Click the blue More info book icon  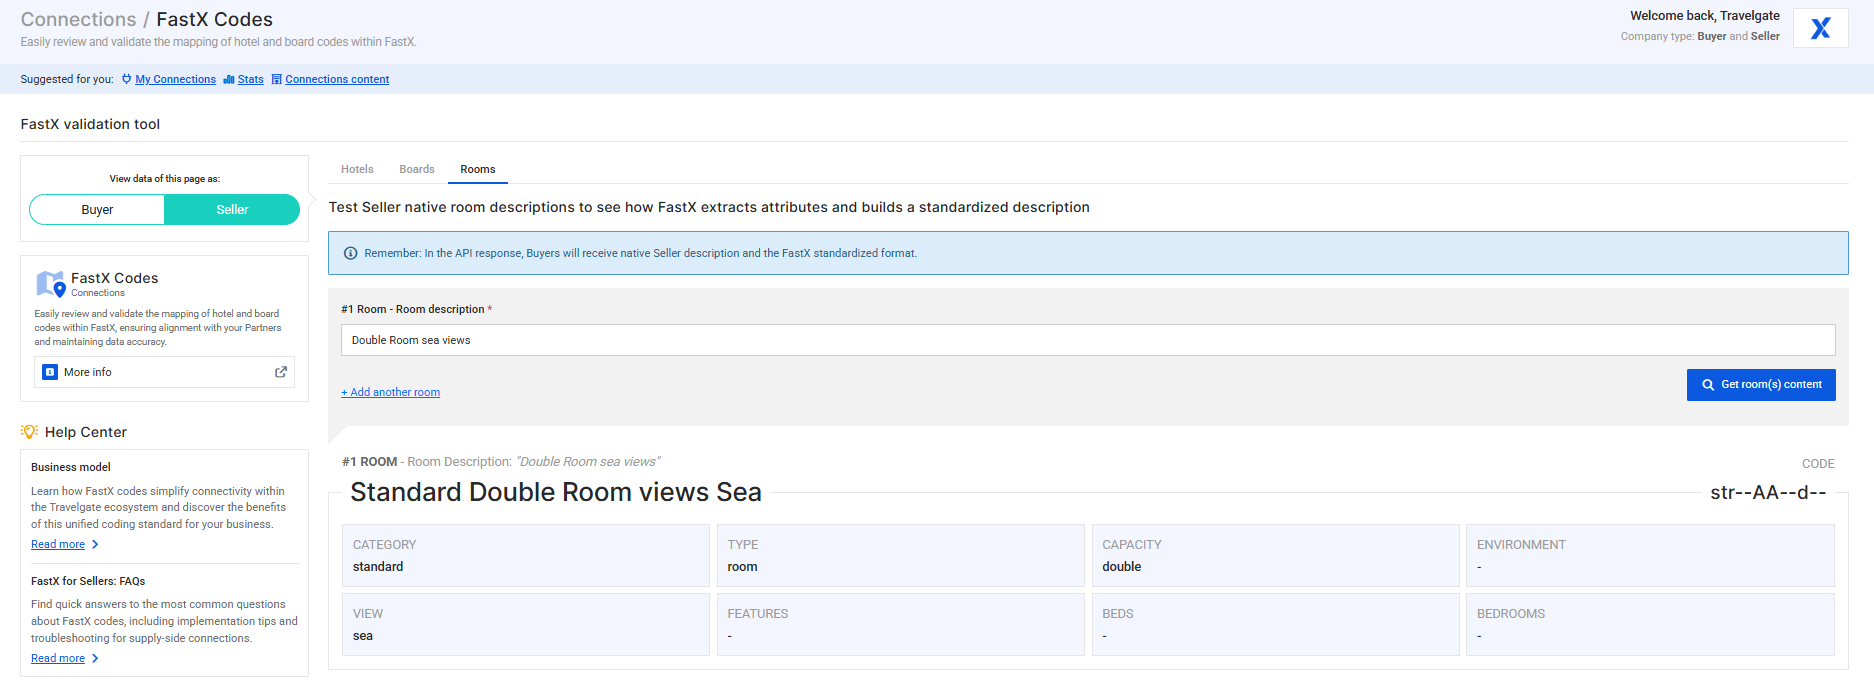pos(50,372)
